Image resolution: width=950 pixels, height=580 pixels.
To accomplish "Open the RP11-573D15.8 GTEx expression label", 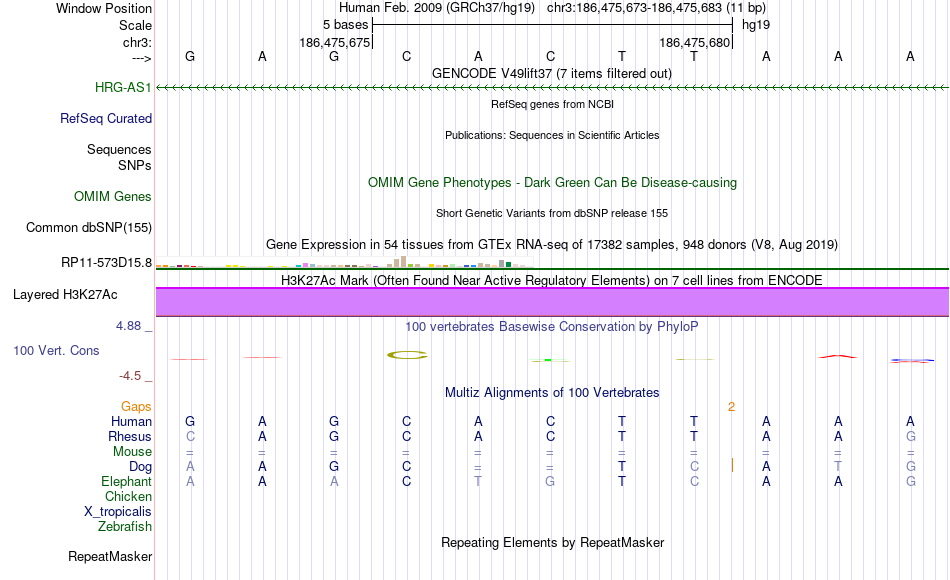I will 106,262.
